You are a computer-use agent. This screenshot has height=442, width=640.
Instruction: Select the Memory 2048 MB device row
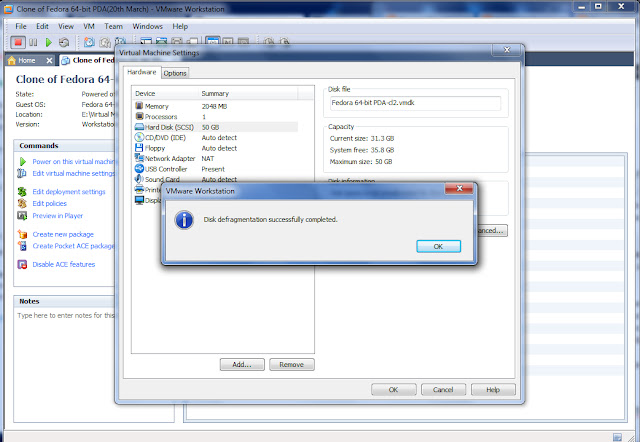click(216, 106)
